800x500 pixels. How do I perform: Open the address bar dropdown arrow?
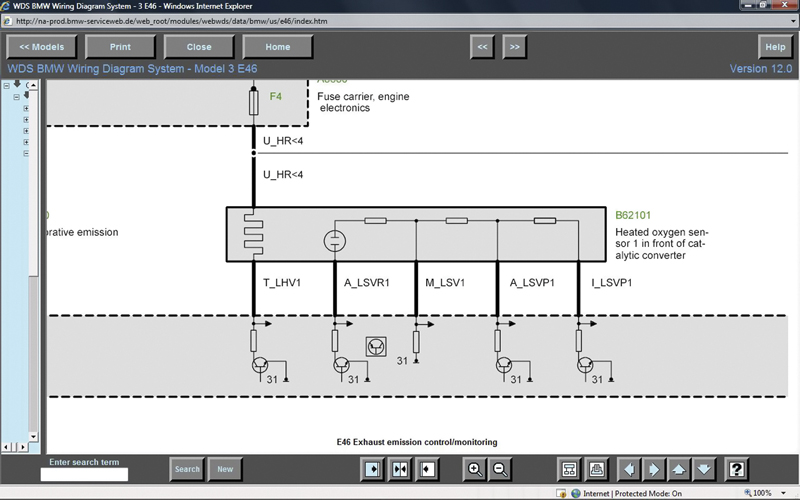coord(793,21)
